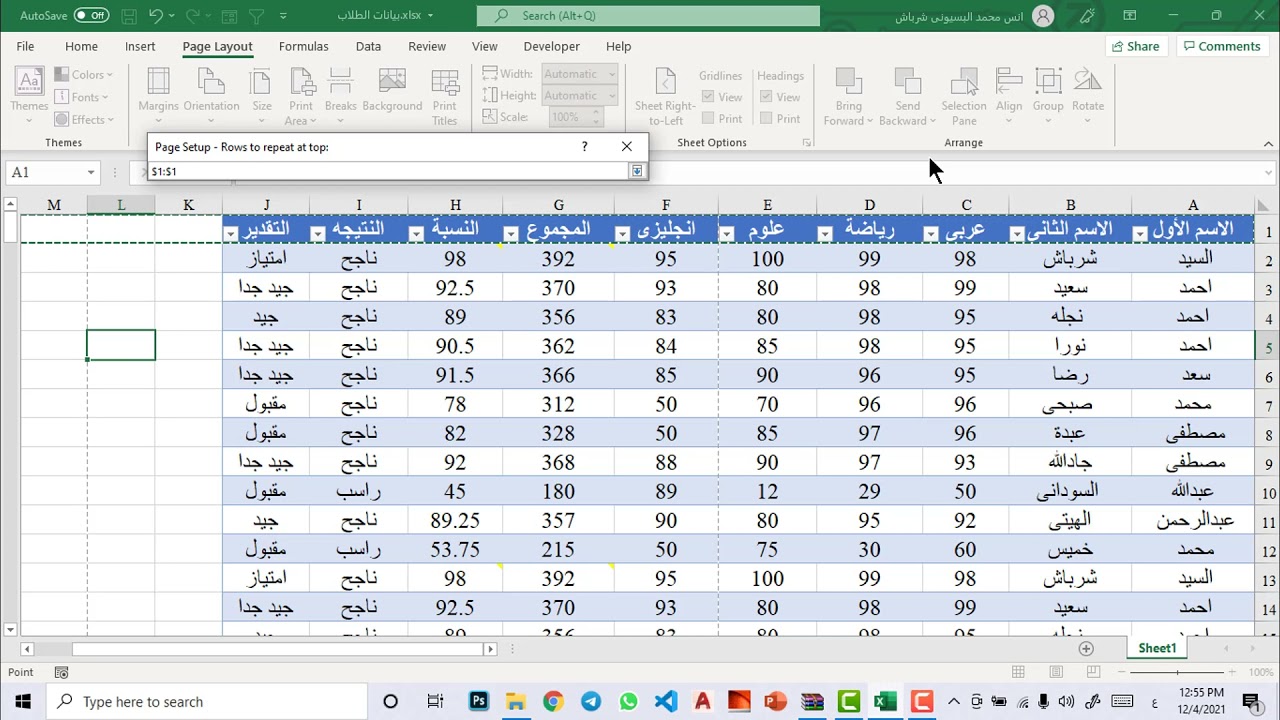Open the Comments button

coord(1221,46)
